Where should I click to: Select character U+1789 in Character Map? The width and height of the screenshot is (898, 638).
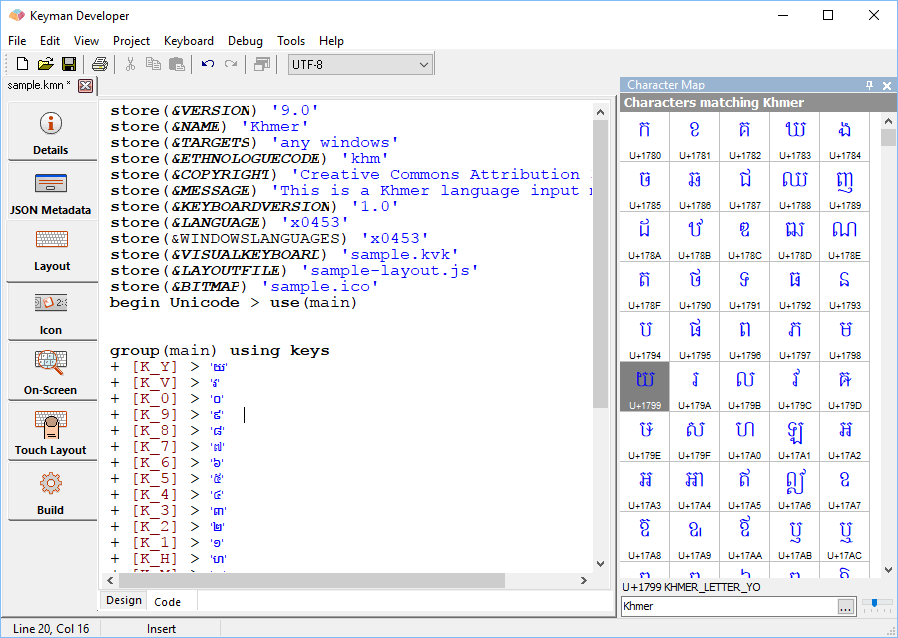[845, 187]
